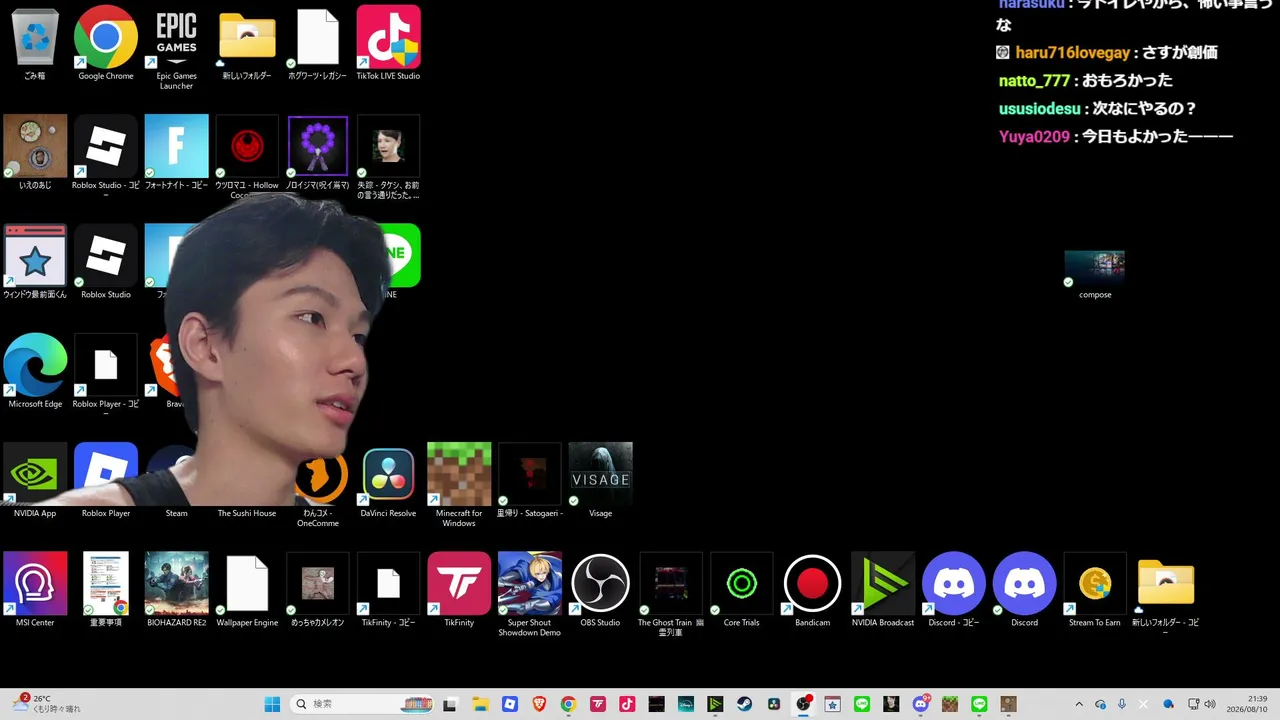The width and height of the screenshot is (1280, 720).
Task: Open the weather widget showing 26°C
Action: [48, 704]
